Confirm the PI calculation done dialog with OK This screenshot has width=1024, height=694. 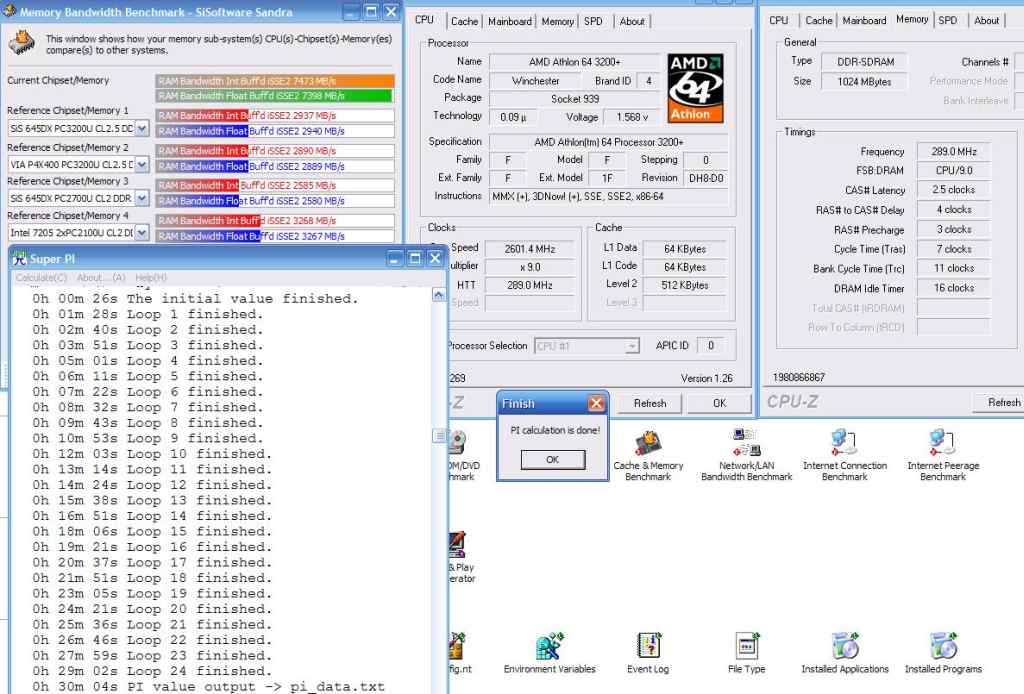click(x=552, y=460)
